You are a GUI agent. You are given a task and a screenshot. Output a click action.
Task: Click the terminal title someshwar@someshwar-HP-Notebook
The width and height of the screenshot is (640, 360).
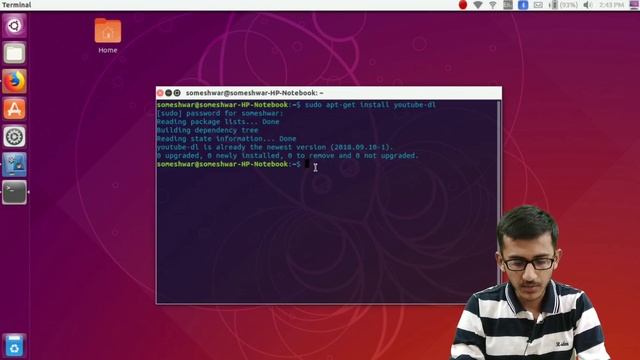[254, 93]
